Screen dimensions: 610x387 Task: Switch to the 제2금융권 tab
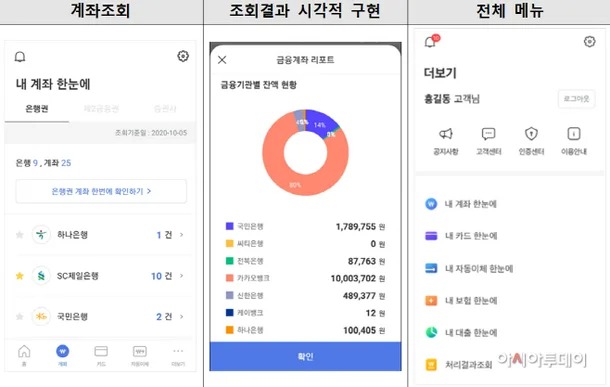pyautogui.click(x=101, y=109)
